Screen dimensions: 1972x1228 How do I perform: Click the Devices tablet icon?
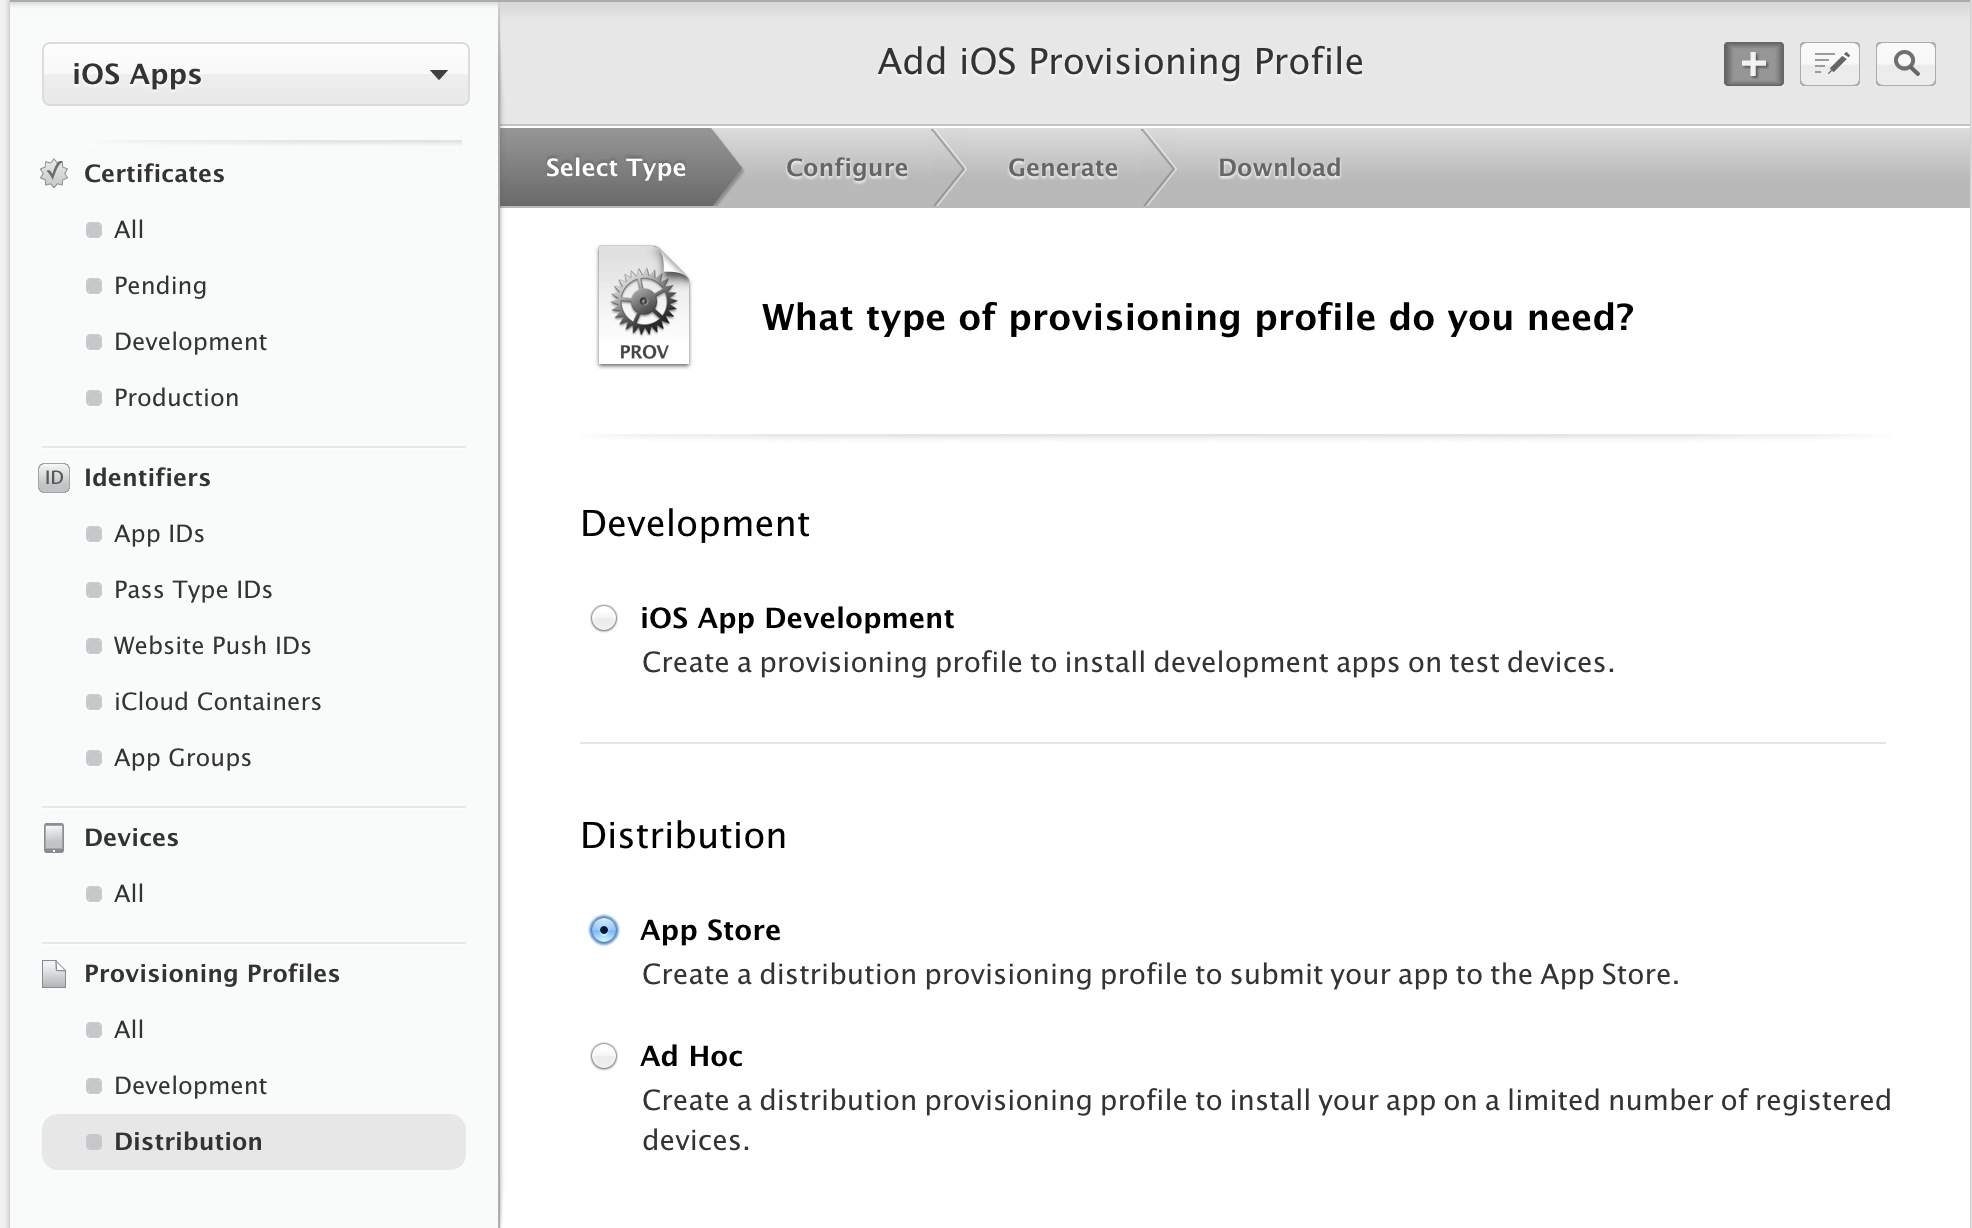pyautogui.click(x=54, y=838)
